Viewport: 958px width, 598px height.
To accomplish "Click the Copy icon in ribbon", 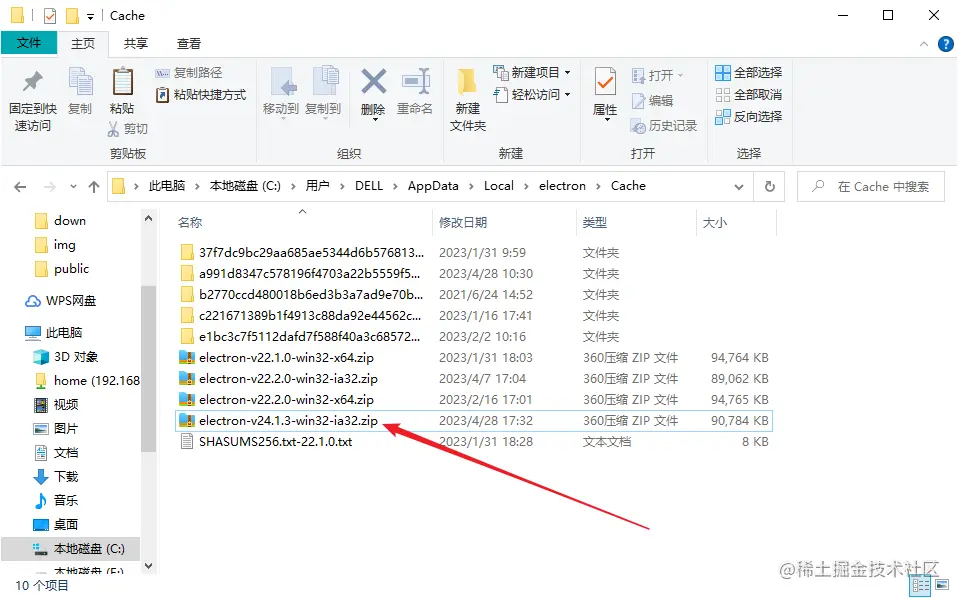I will tap(80, 82).
